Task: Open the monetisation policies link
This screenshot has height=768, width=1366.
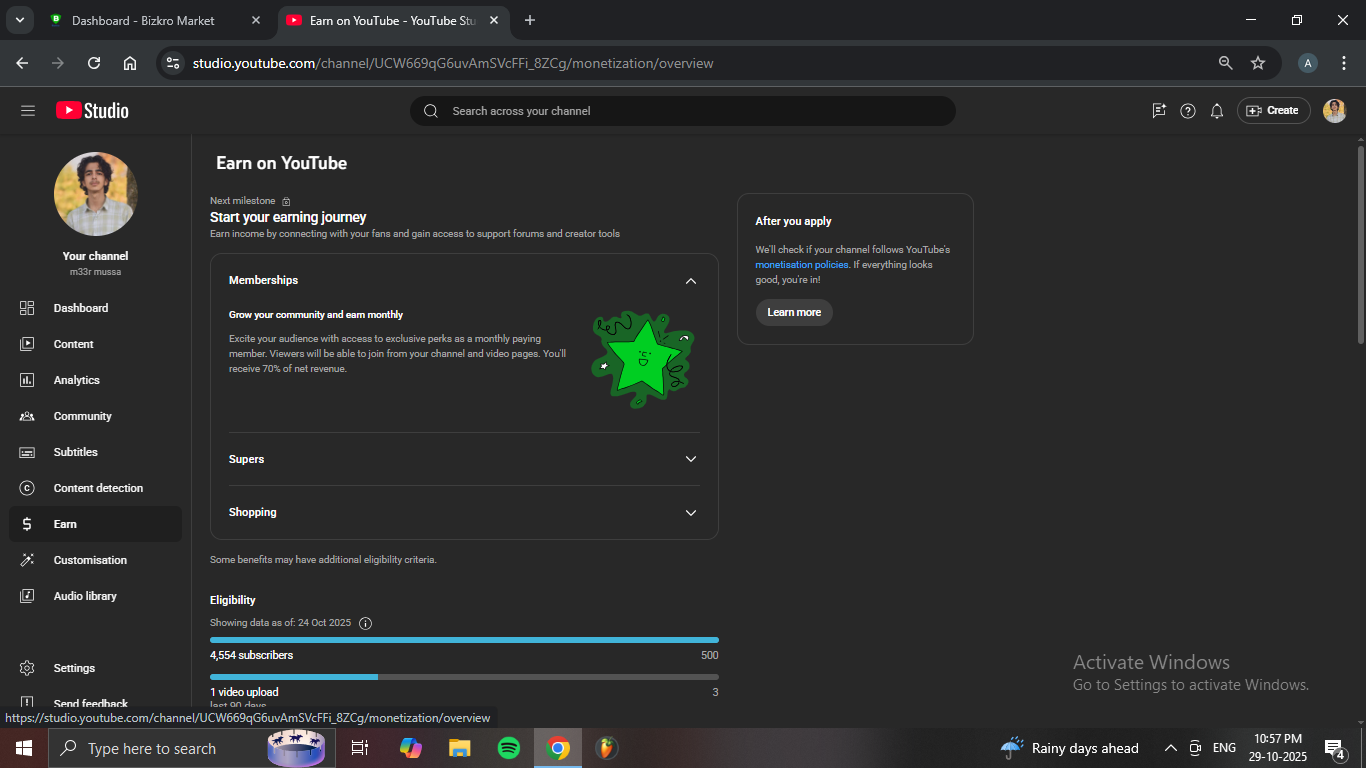Action: (801, 265)
